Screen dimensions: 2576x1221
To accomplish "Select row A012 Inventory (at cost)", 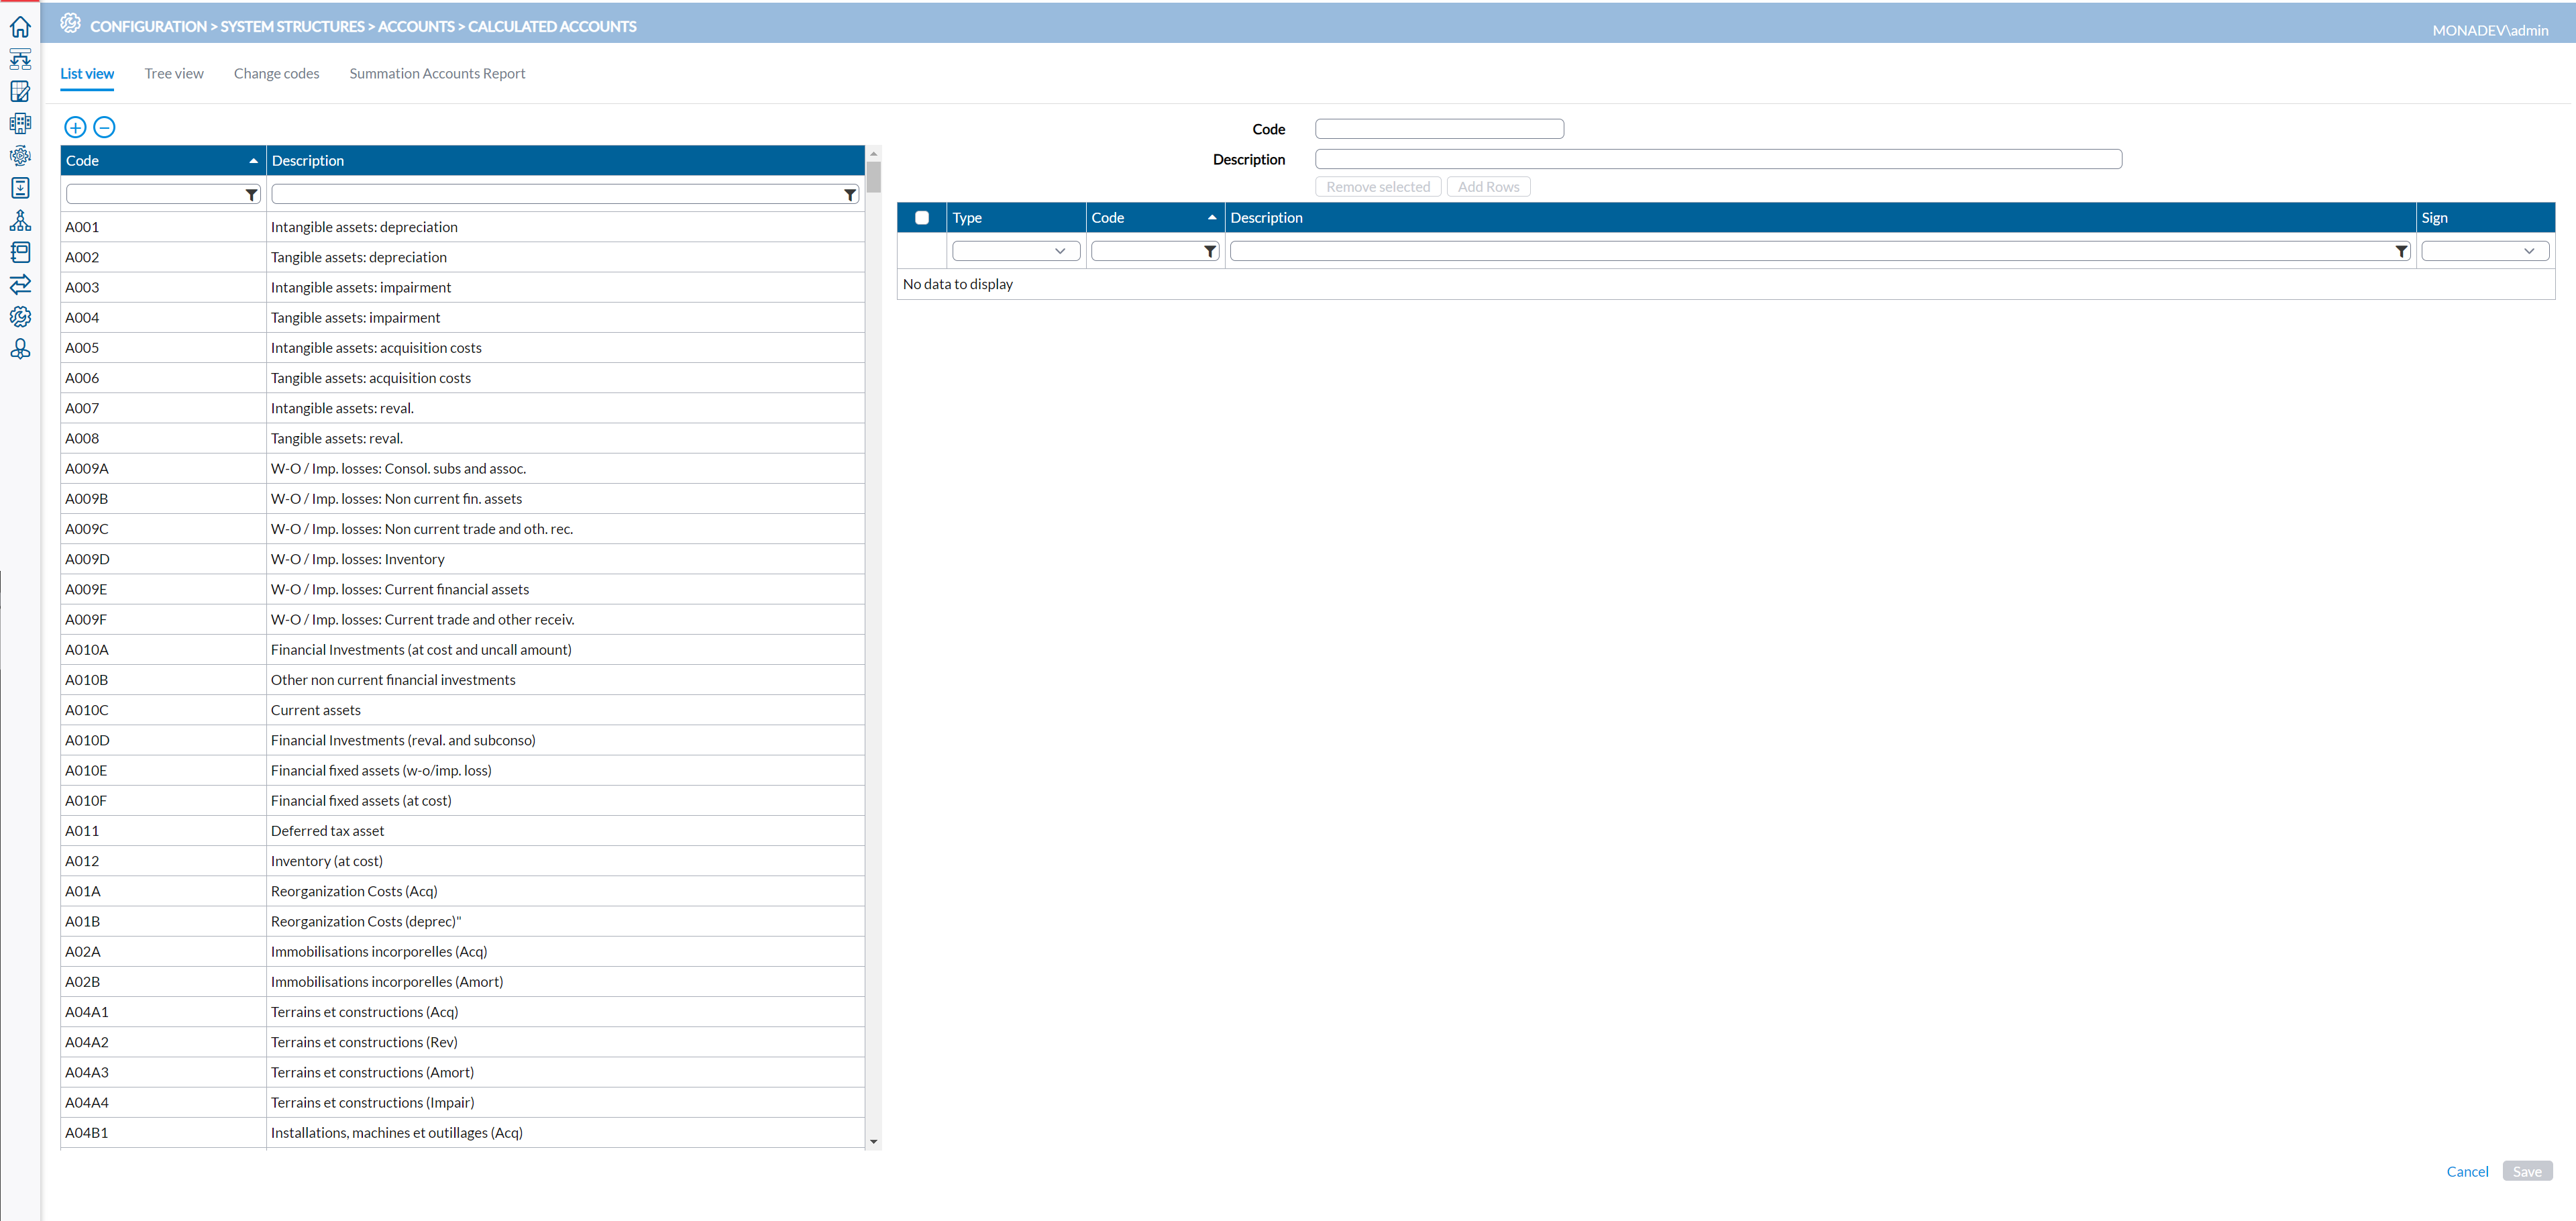I will click(x=463, y=861).
